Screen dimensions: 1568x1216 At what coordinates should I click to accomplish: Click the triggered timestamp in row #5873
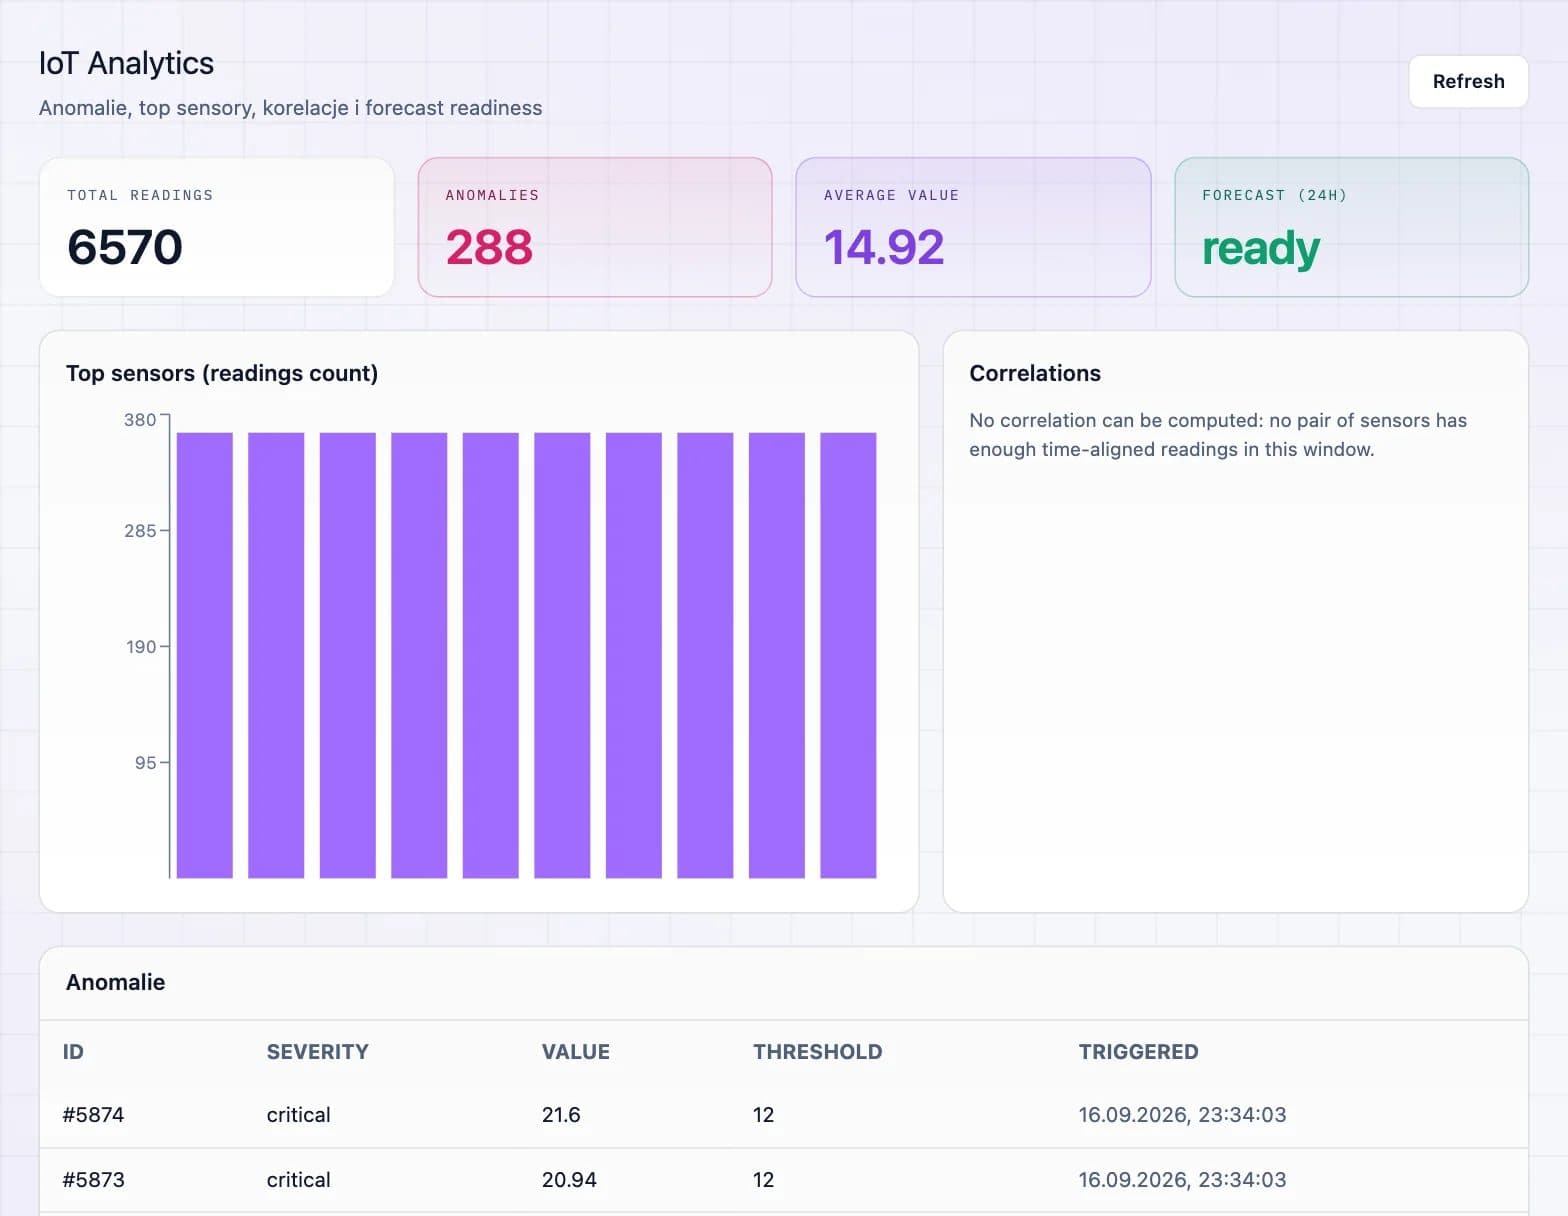point(1182,1180)
